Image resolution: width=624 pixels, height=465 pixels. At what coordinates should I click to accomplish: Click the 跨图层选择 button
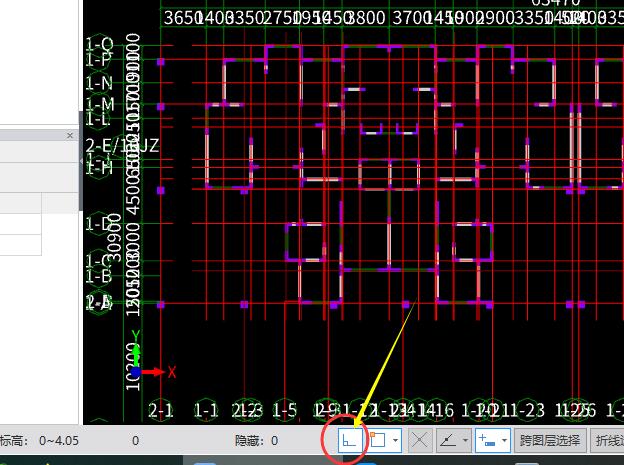(x=550, y=440)
